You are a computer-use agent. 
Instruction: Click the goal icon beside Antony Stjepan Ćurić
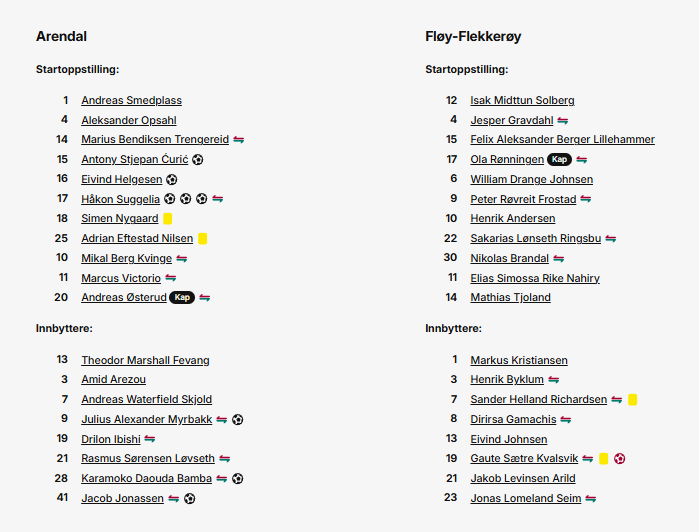(x=198, y=160)
